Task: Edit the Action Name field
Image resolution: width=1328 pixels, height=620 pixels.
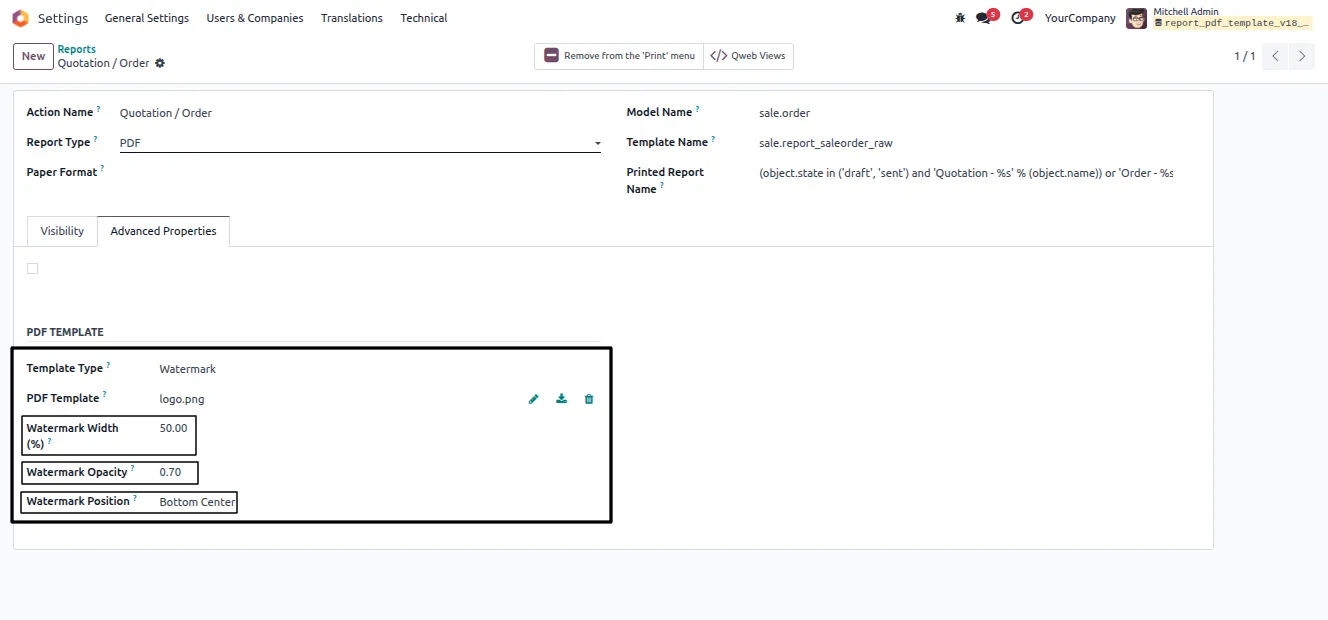Action: pyautogui.click(x=360, y=113)
